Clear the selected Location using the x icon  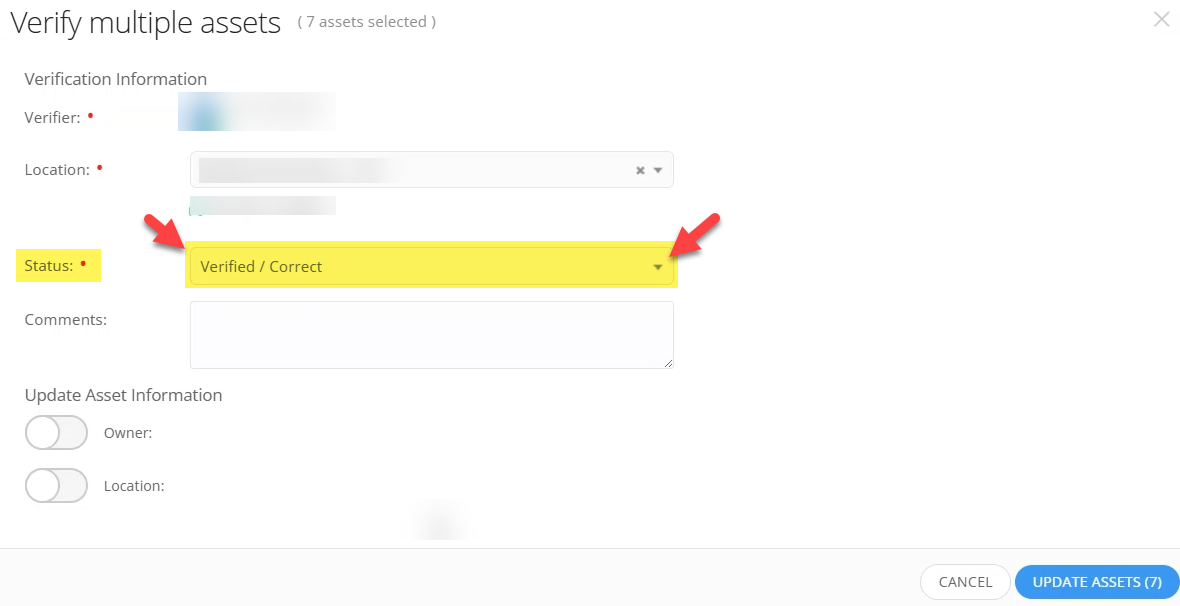639,170
